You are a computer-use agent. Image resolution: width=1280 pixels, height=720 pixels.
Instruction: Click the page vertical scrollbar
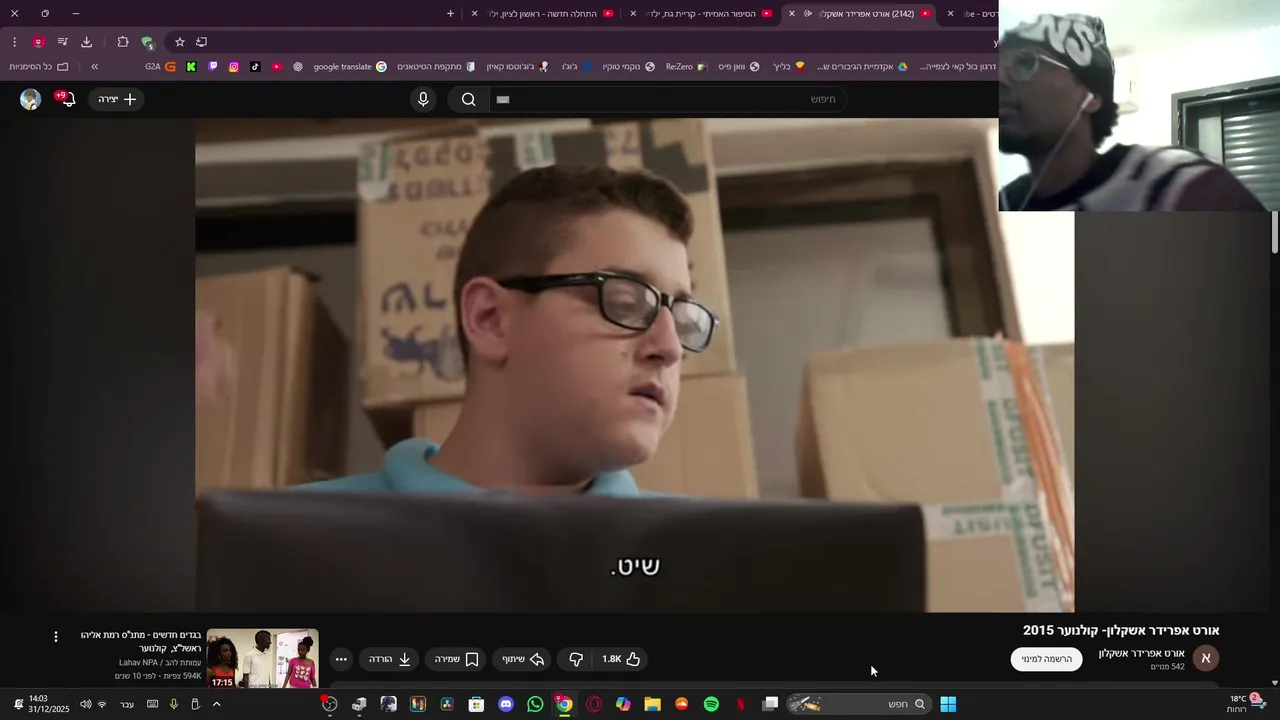(x=1274, y=232)
